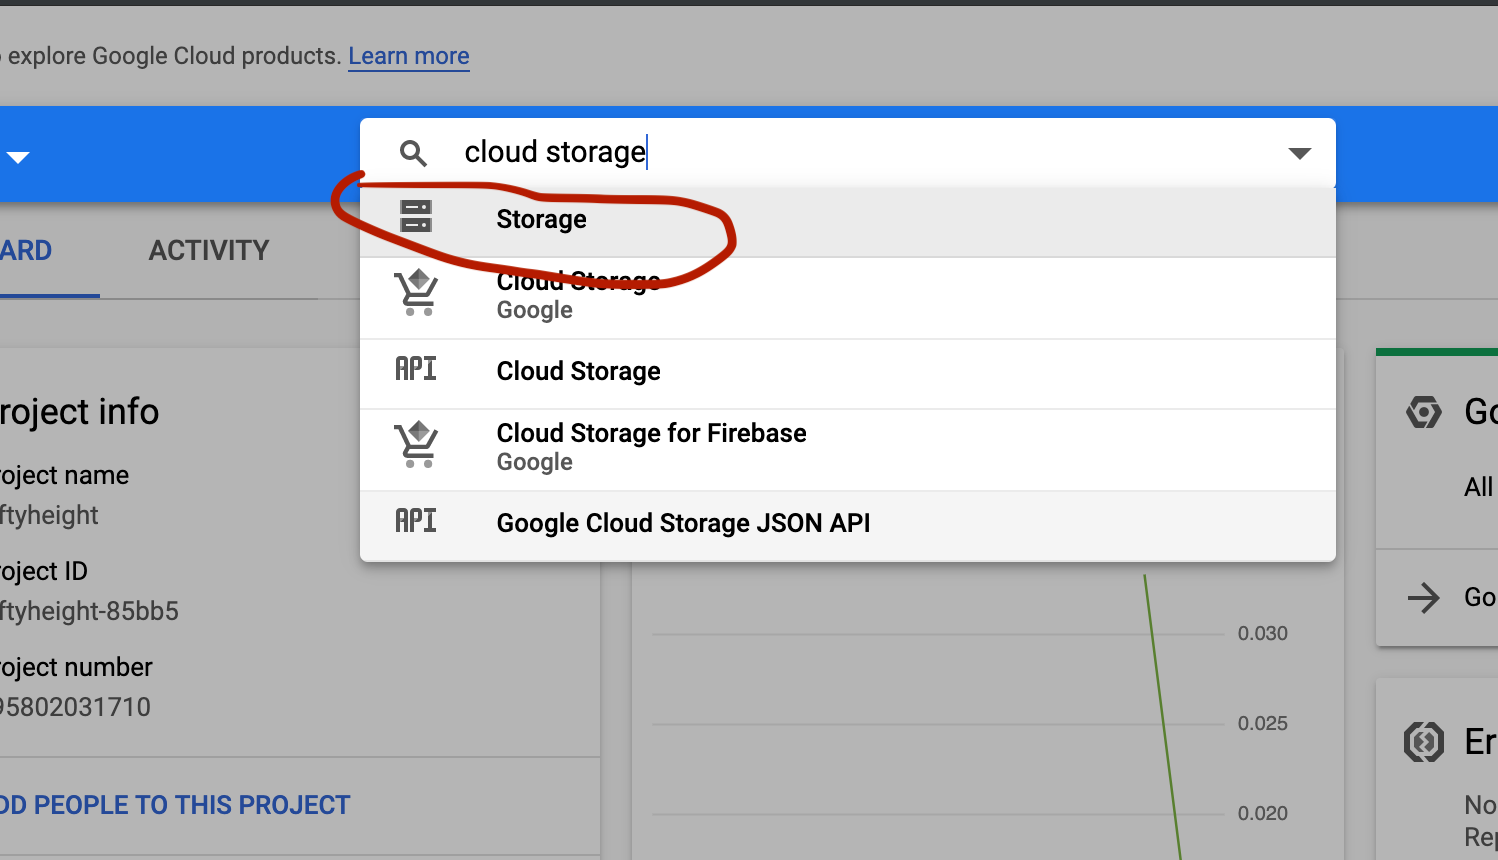Click the search magnifying glass icon
This screenshot has height=860, width=1498.
tap(413, 153)
